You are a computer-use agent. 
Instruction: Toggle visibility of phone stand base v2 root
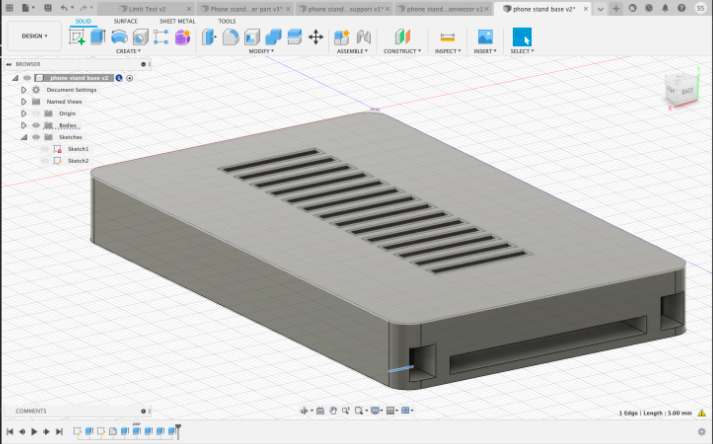tap(27, 78)
